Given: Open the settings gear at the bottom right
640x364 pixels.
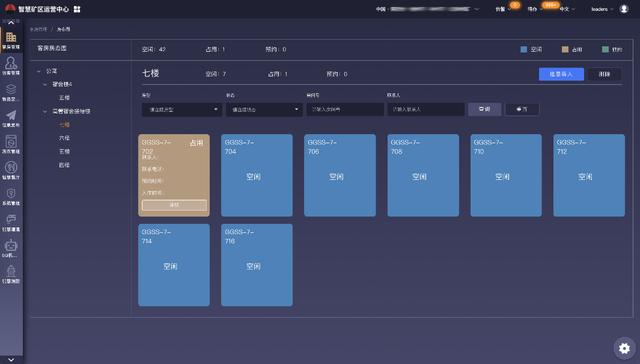Looking at the screenshot, I should [624, 348].
